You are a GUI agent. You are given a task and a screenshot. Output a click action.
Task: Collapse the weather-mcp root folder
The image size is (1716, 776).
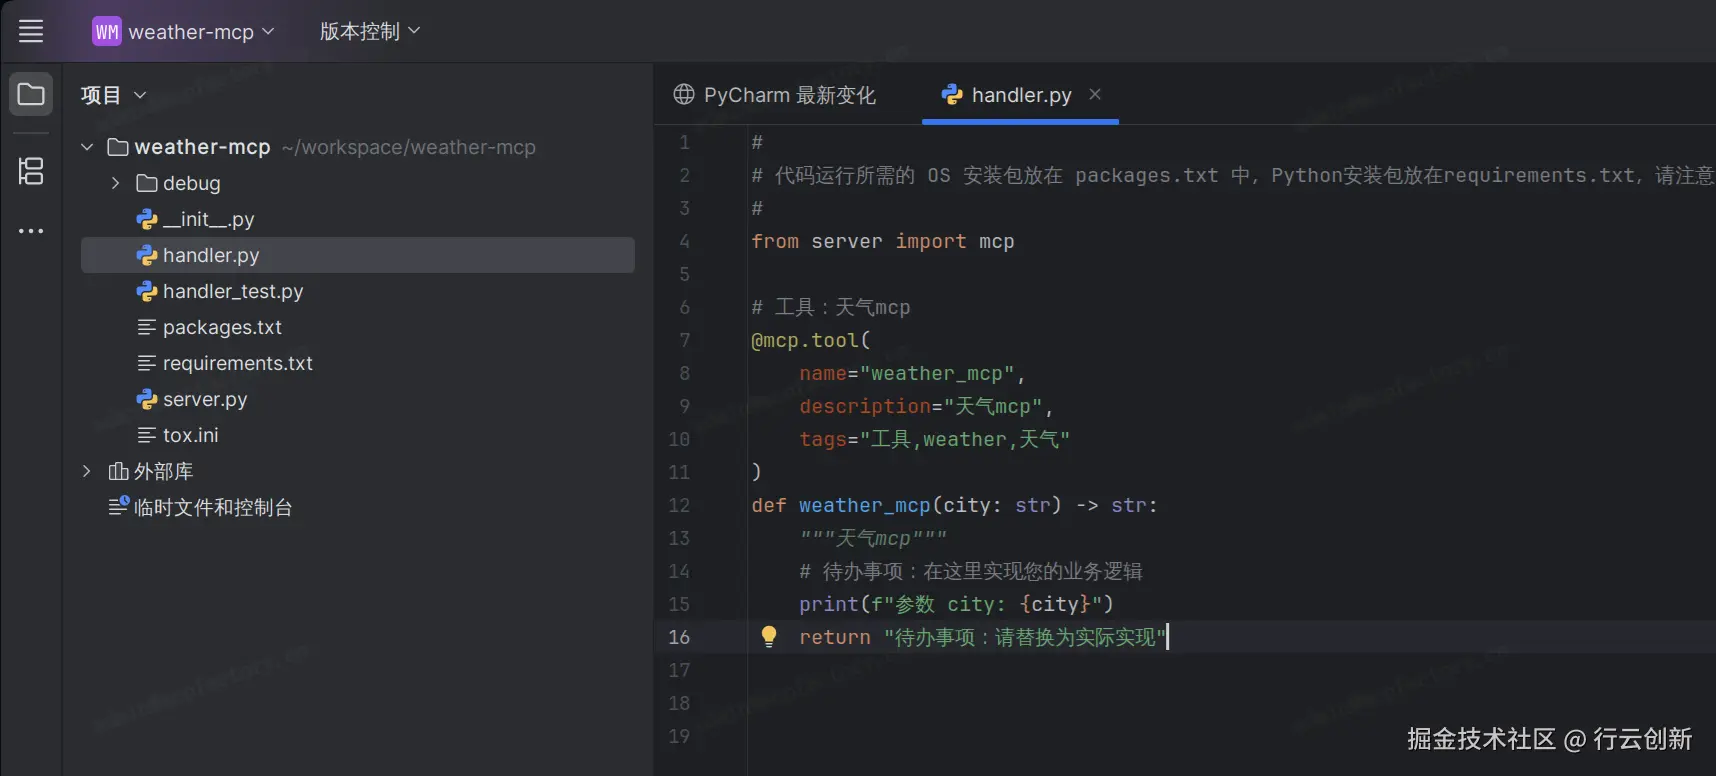pyautogui.click(x=87, y=147)
